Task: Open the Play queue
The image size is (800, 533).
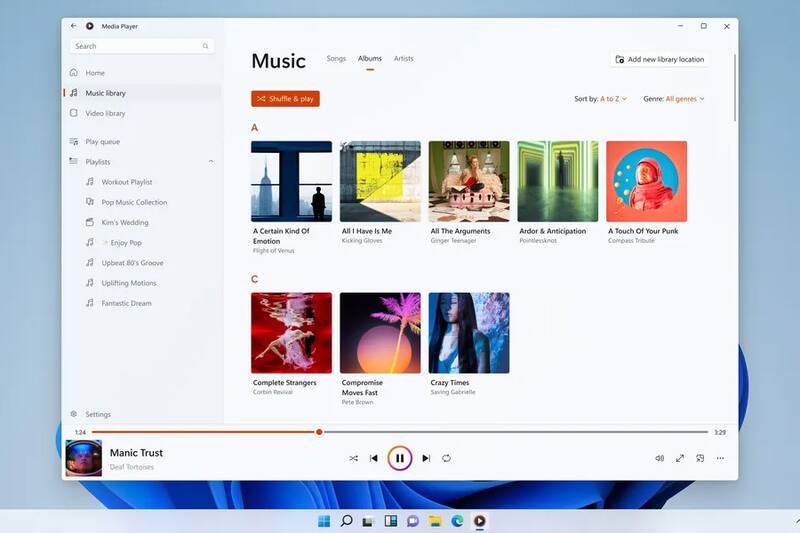Action: 102,142
